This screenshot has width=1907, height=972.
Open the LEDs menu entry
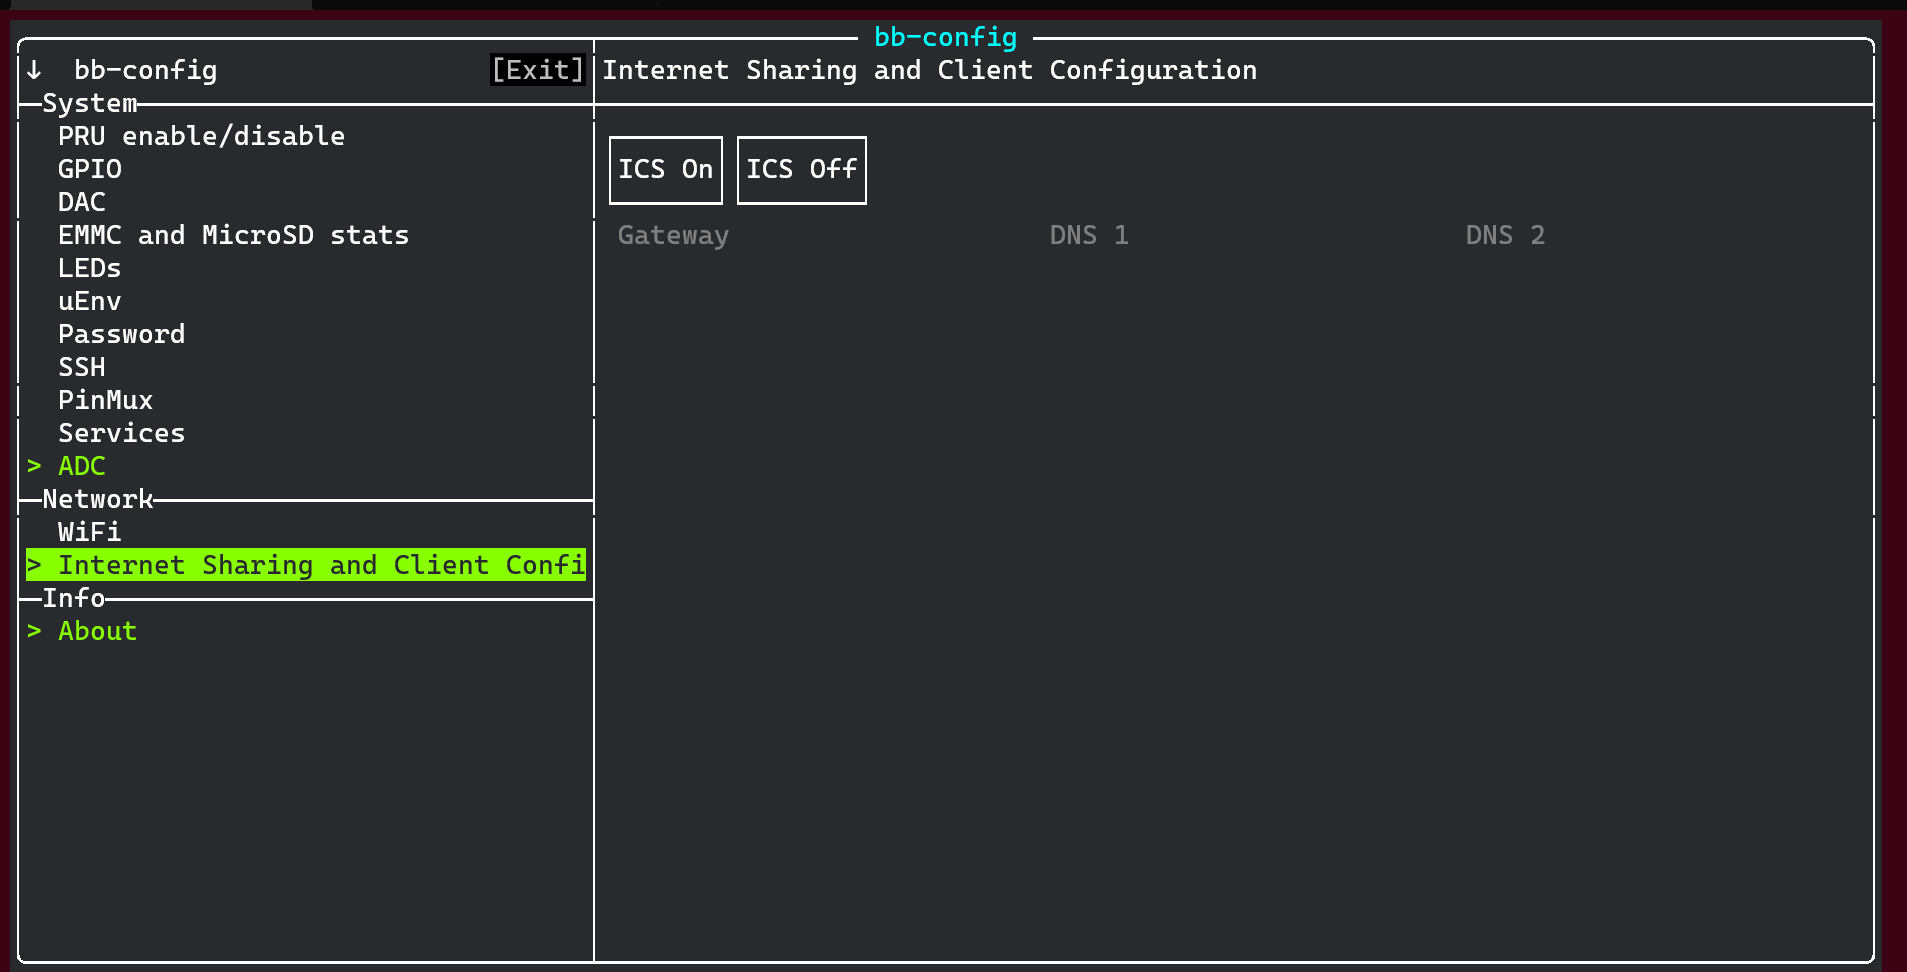click(90, 268)
